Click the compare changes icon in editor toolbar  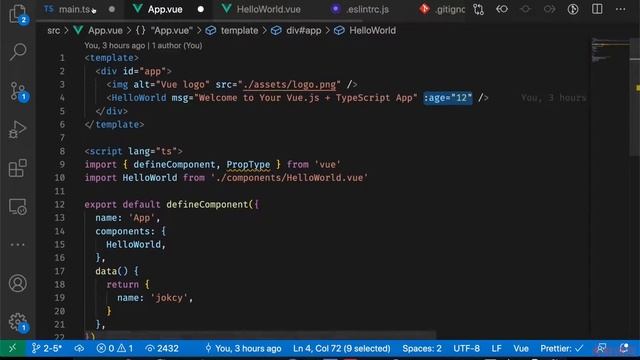point(478,9)
